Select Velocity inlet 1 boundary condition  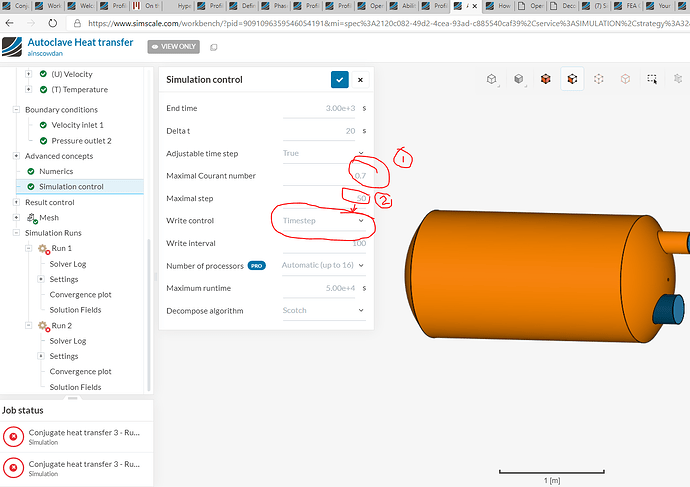[x=77, y=125]
